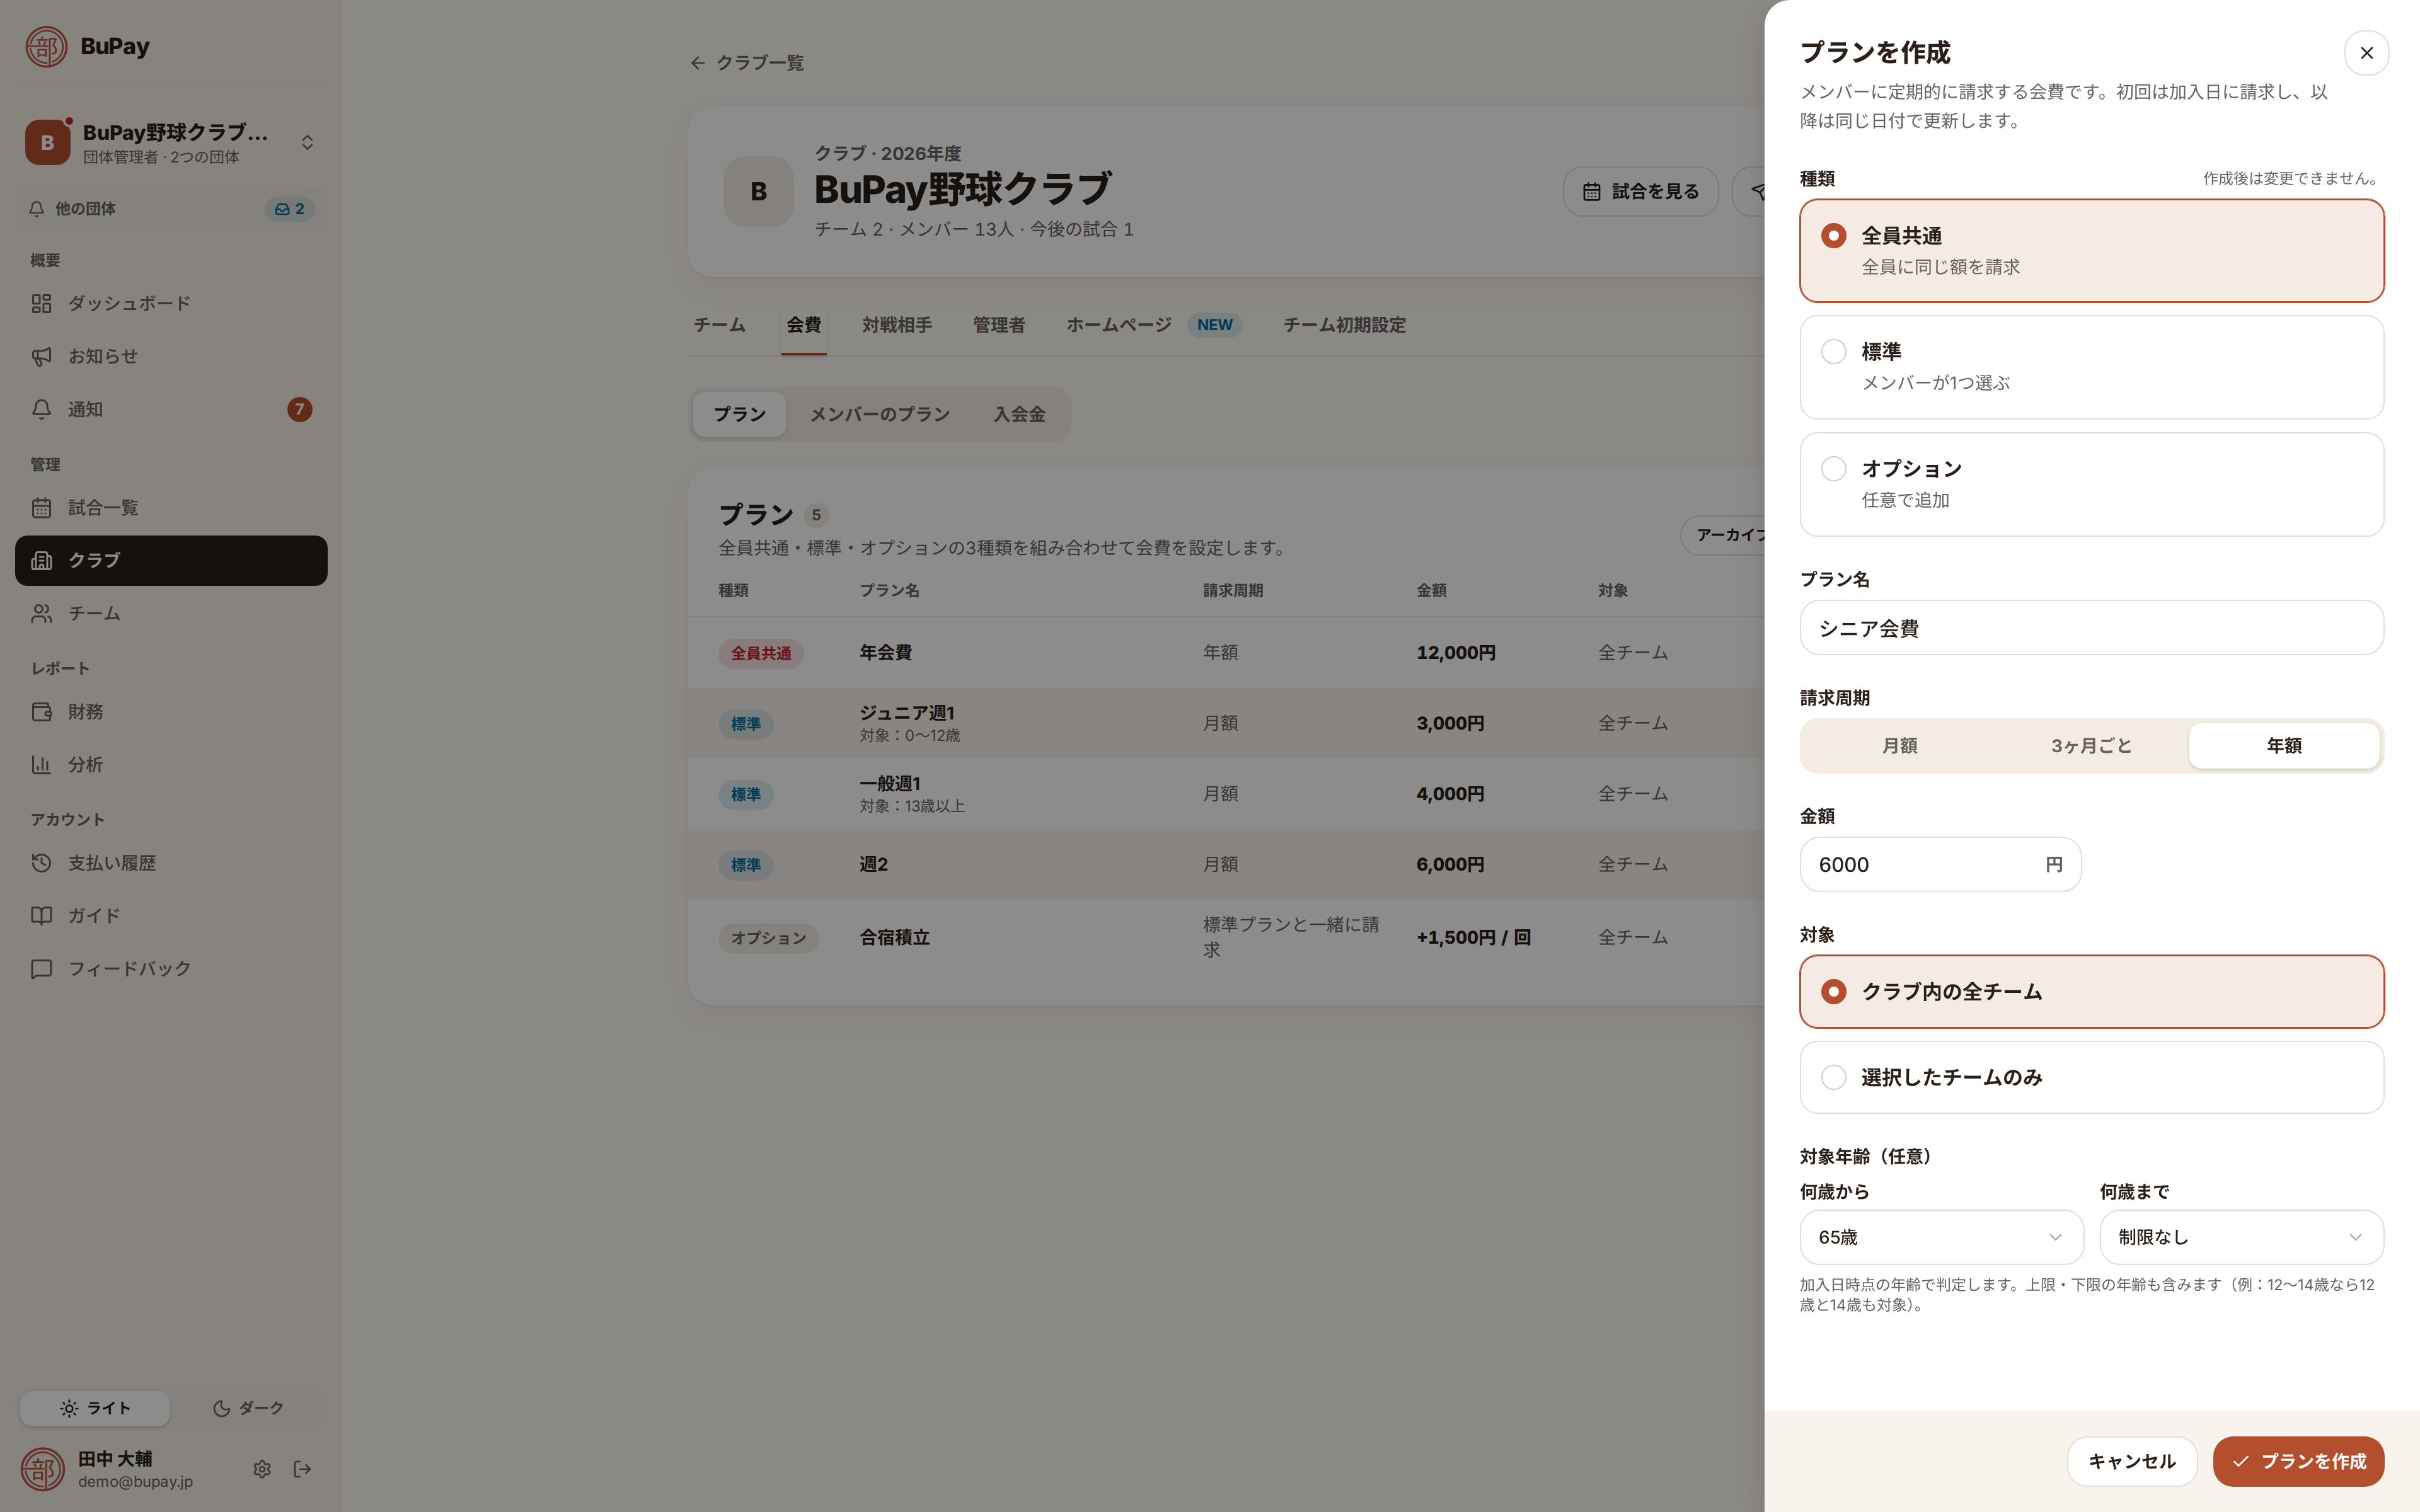Select 月額 billing cycle

(1899, 746)
